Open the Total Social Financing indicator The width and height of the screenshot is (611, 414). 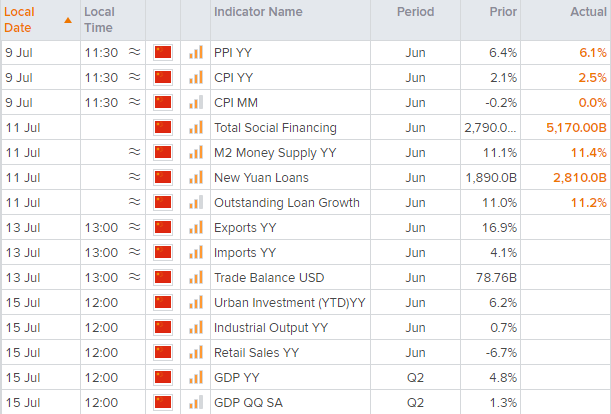coord(275,128)
